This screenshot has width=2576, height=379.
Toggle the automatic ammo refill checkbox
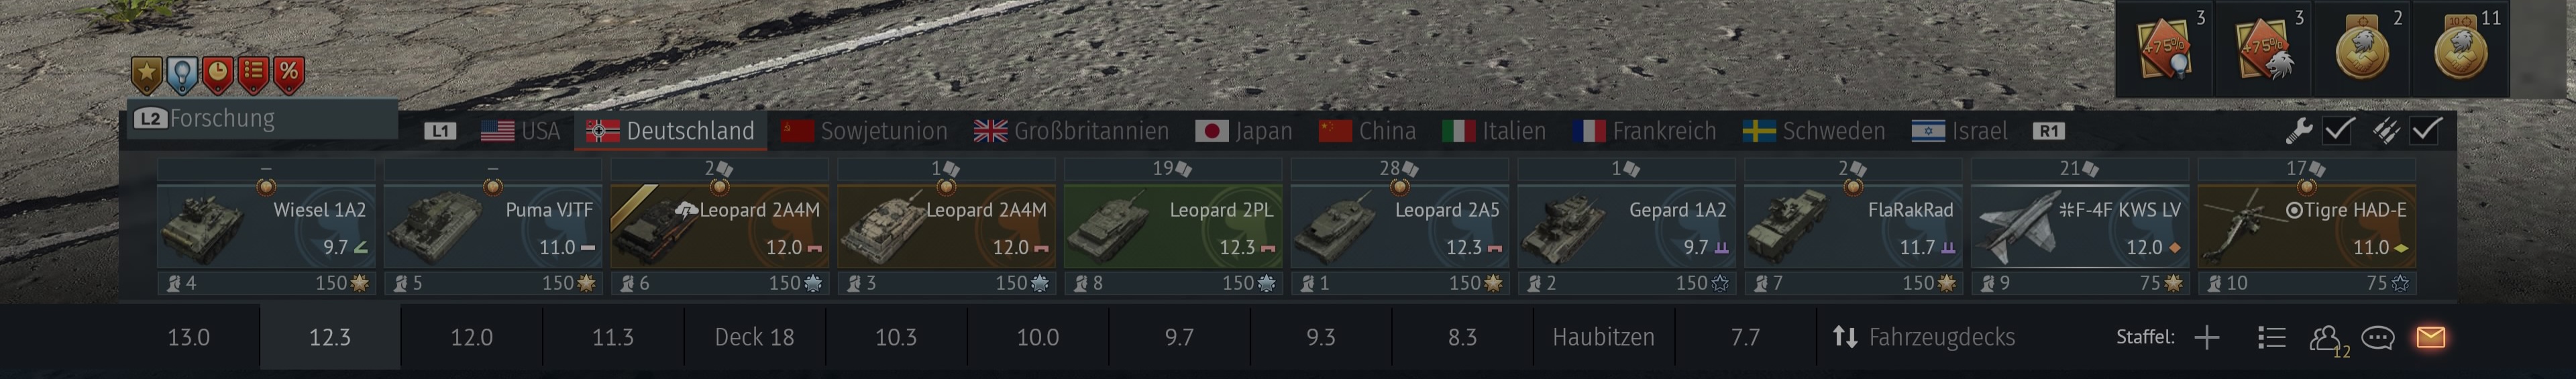2427,130
